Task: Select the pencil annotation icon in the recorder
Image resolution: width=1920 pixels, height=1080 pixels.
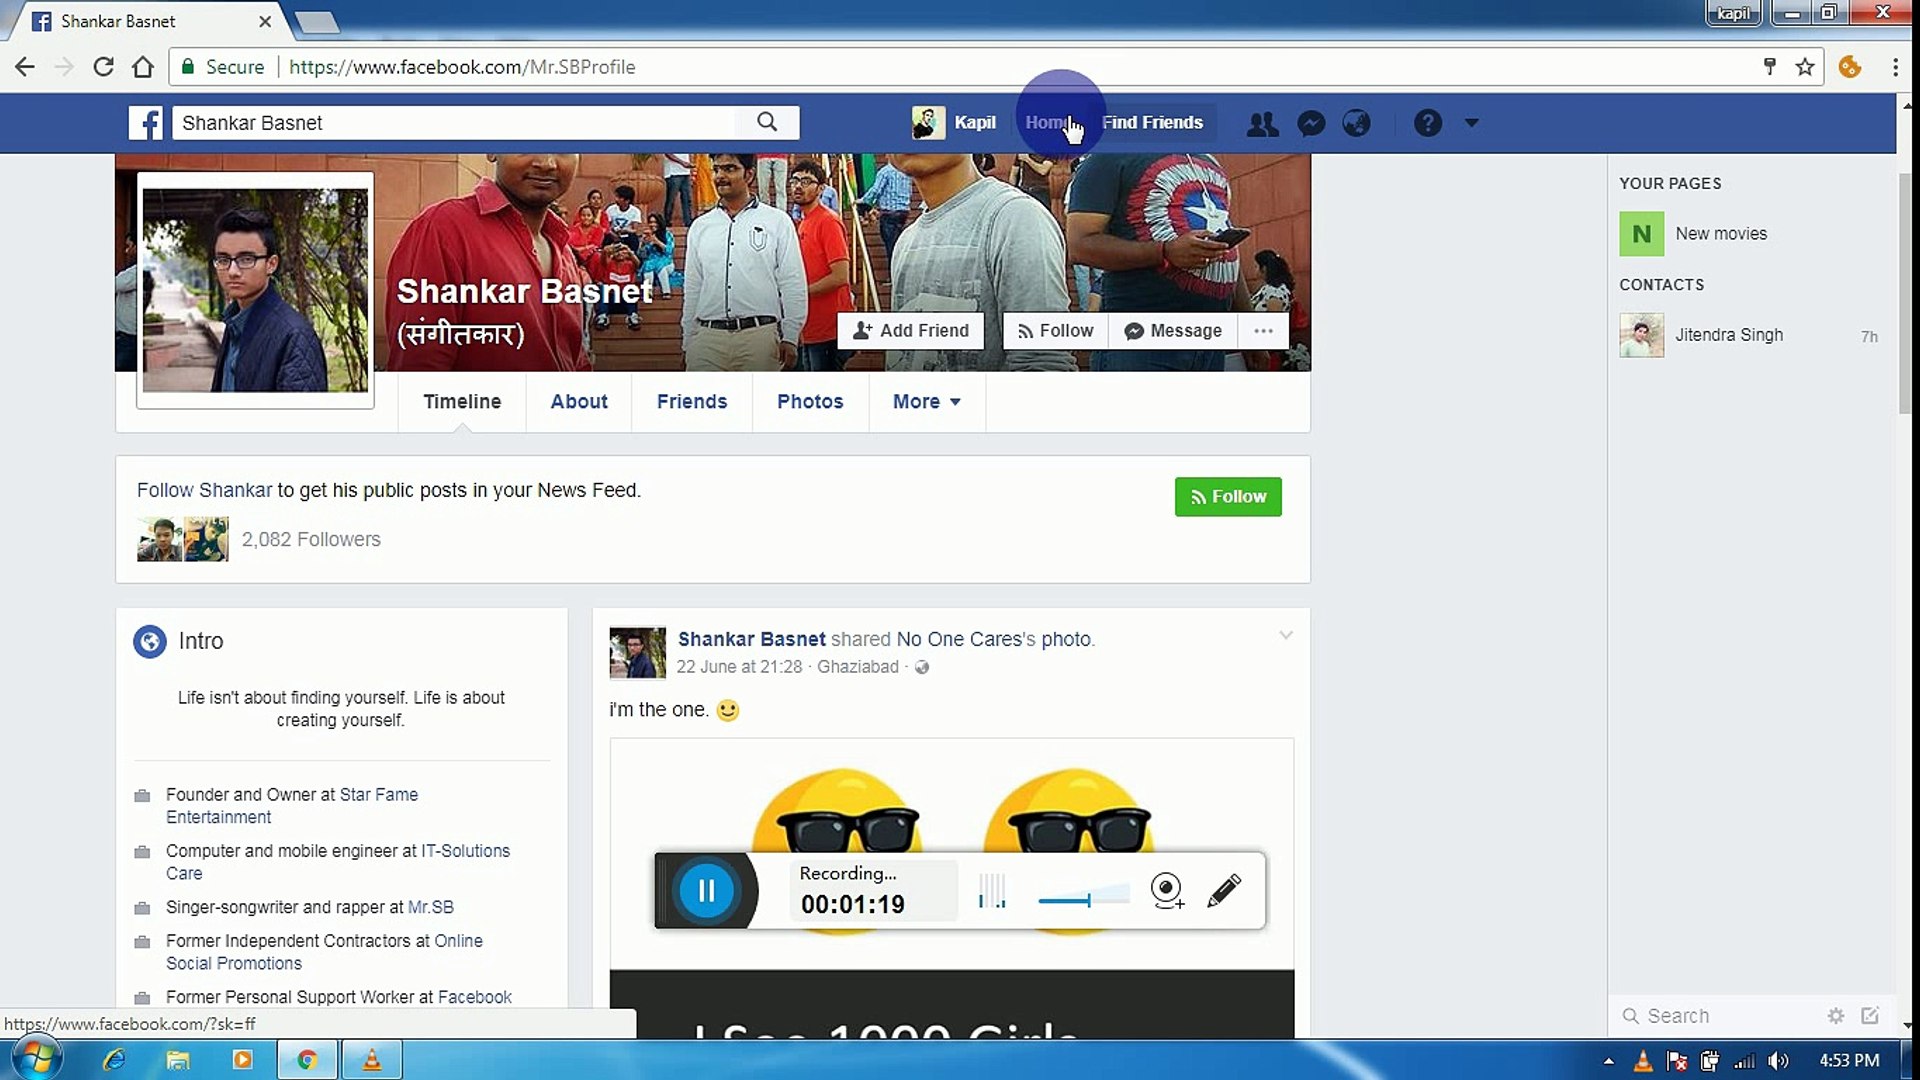Action: coord(1226,890)
